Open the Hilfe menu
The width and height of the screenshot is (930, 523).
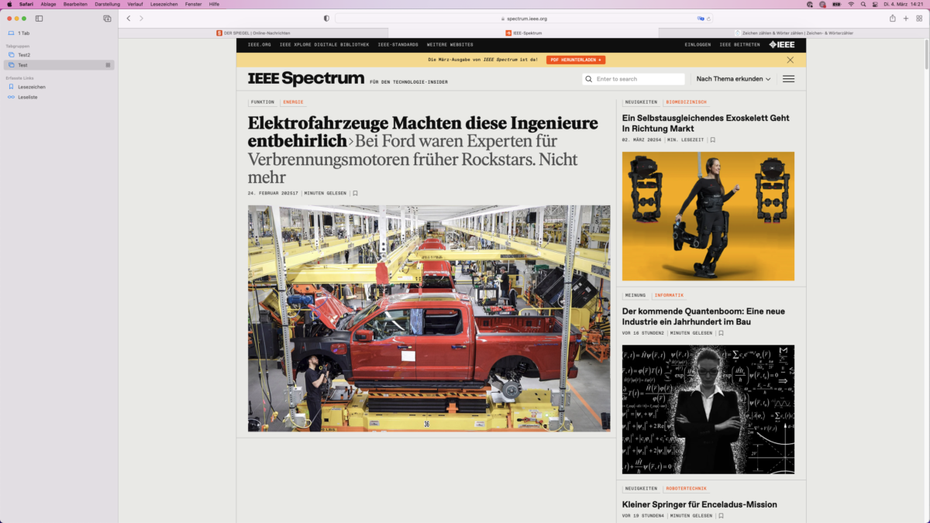tap(214, 4)
